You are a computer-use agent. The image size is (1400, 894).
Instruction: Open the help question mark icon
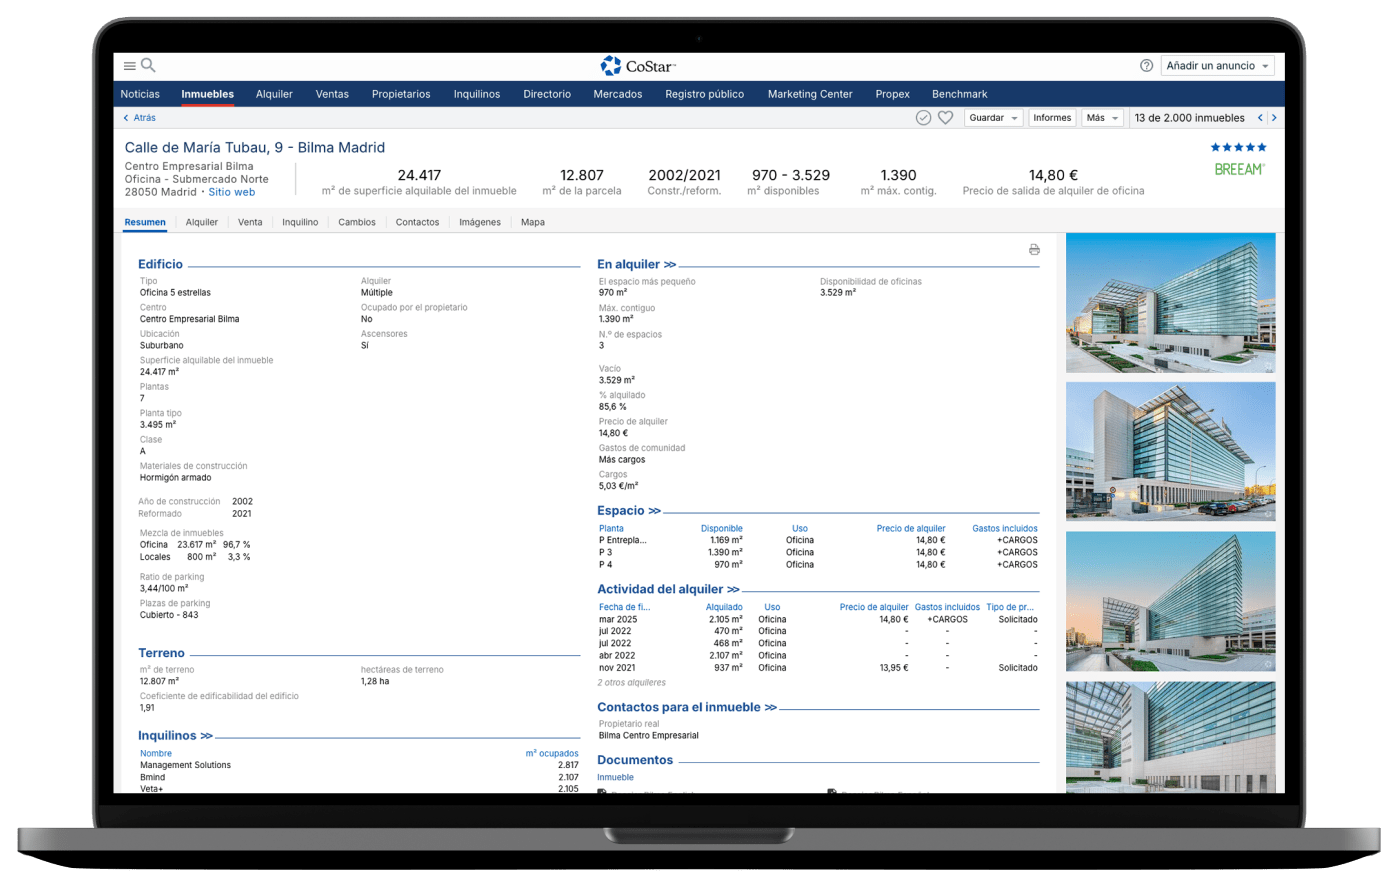point(1146,66)
